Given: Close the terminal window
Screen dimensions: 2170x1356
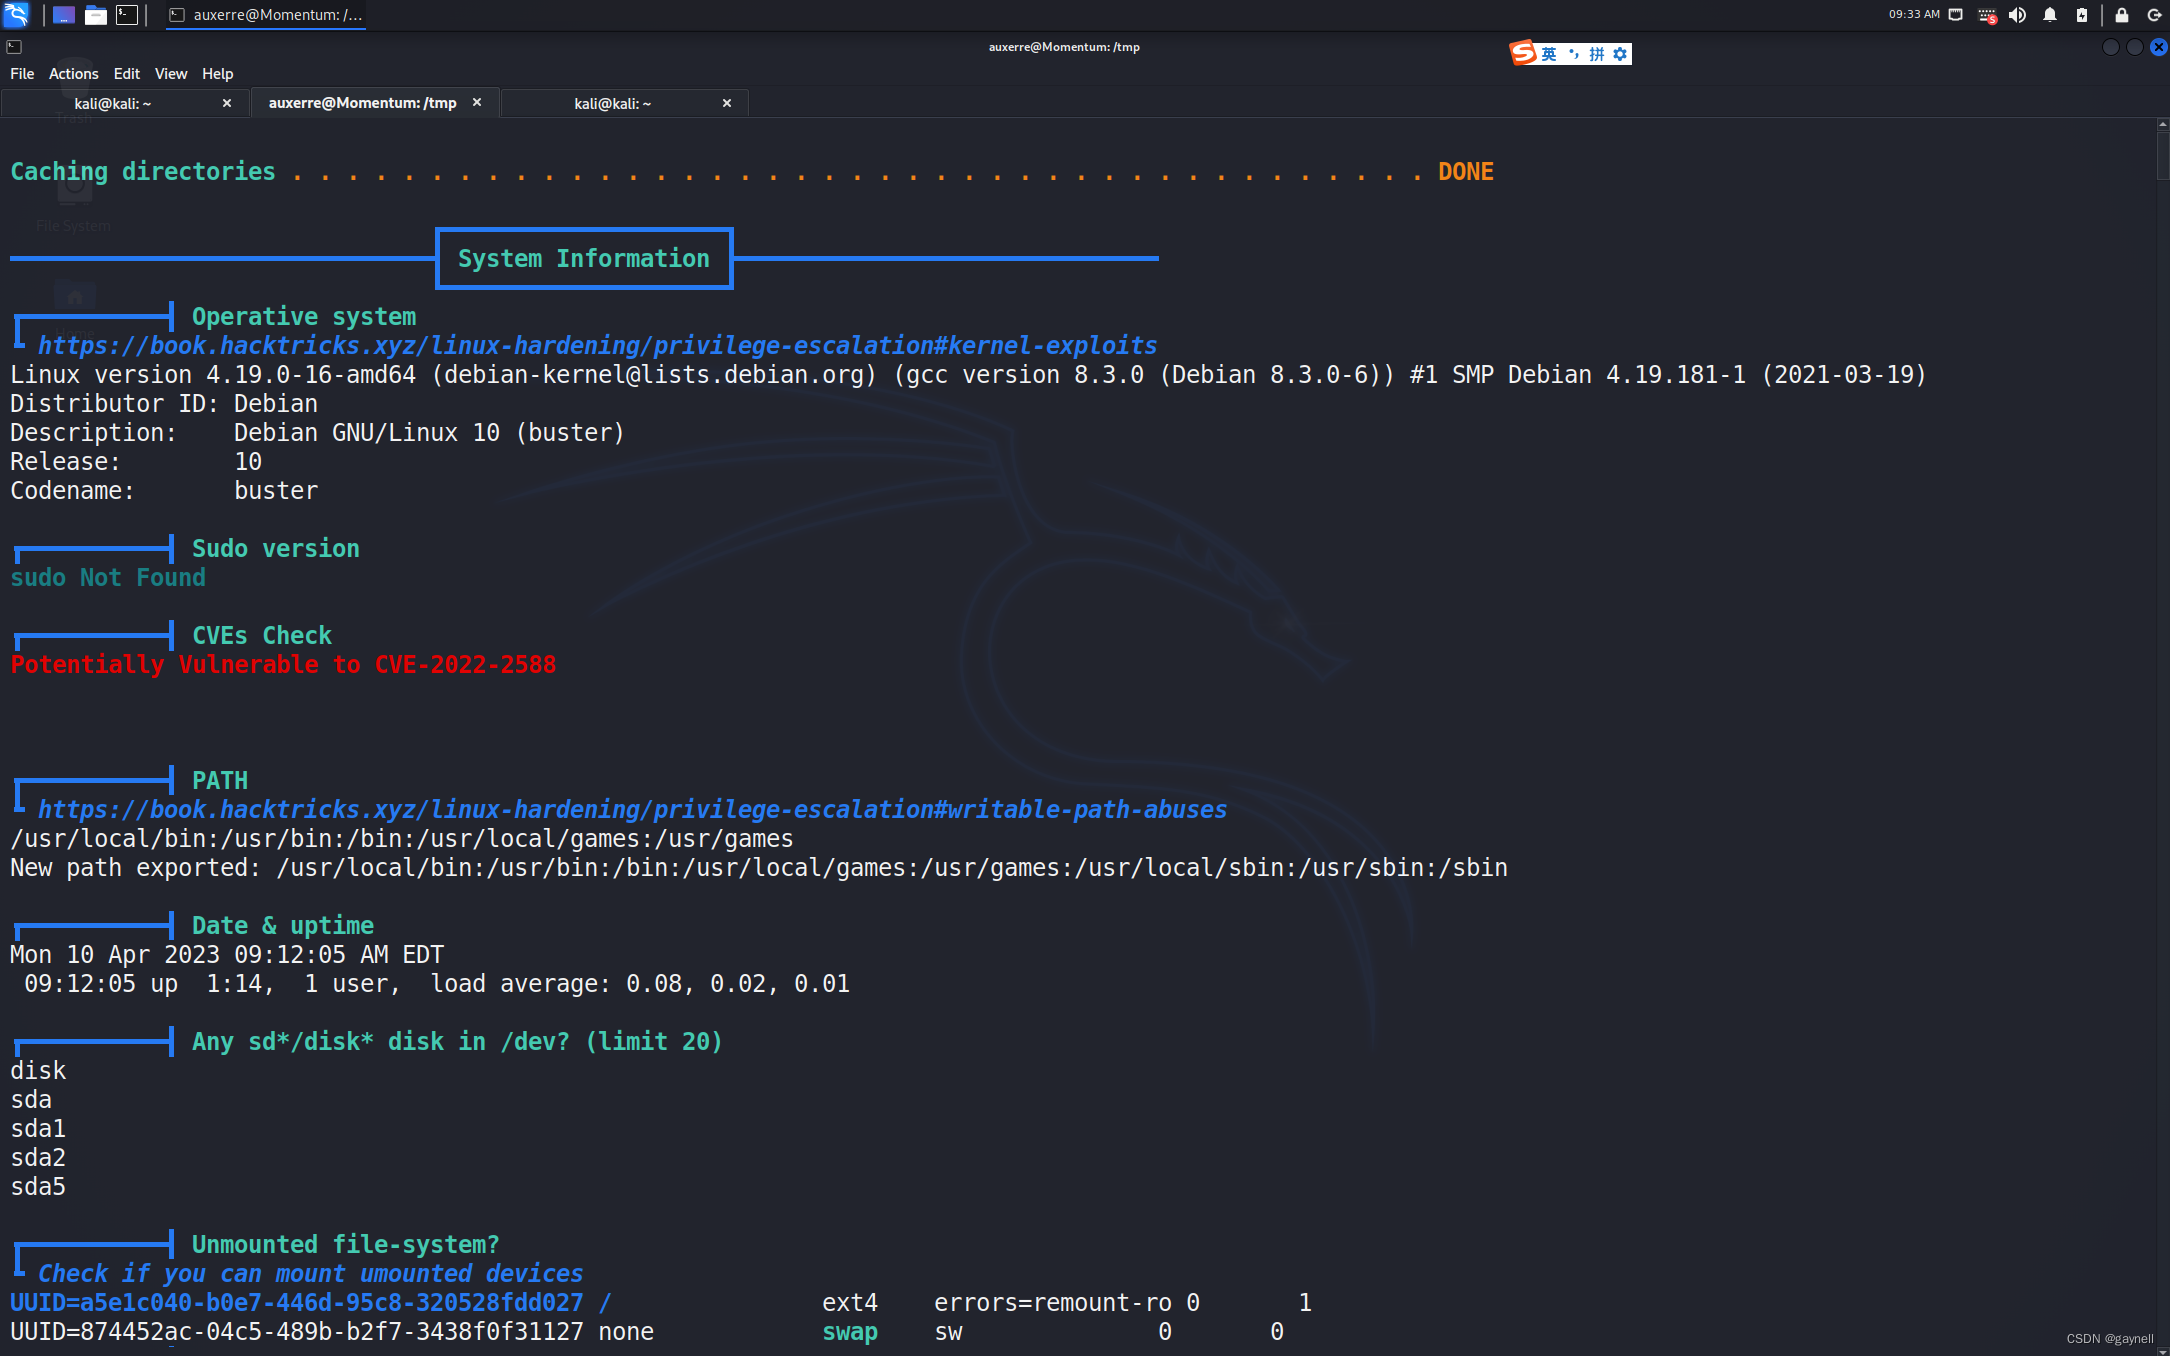Looking at the screenshot, I should pyautogui.click(x=2159, y=47).
